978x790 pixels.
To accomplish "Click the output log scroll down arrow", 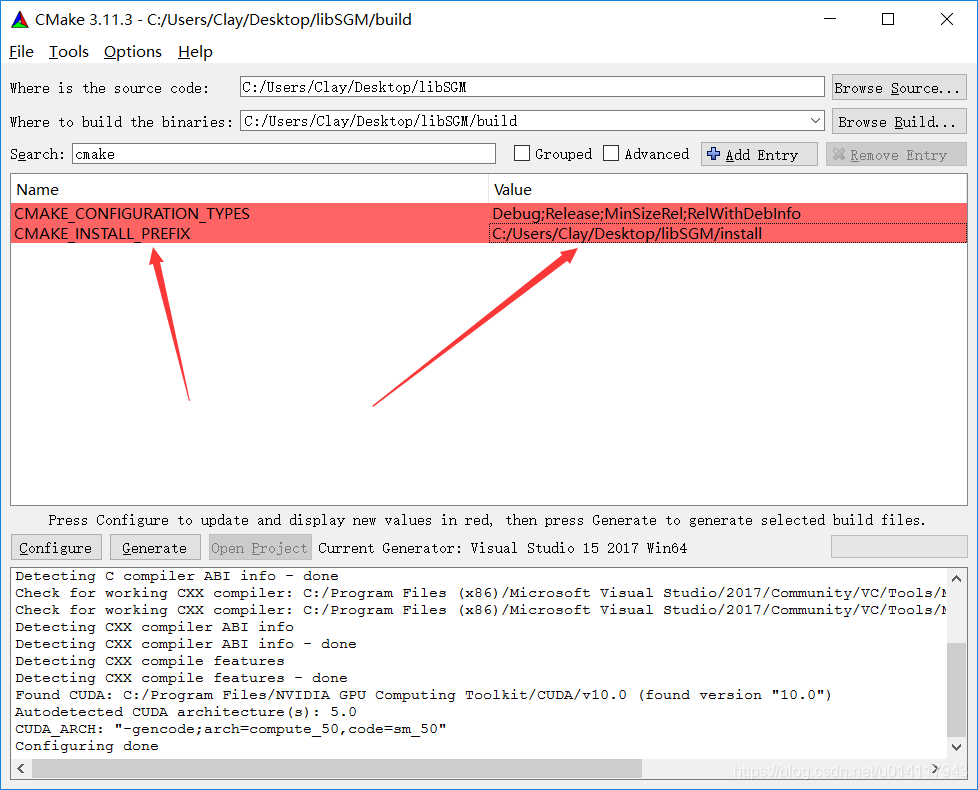I will click(956, 747).
